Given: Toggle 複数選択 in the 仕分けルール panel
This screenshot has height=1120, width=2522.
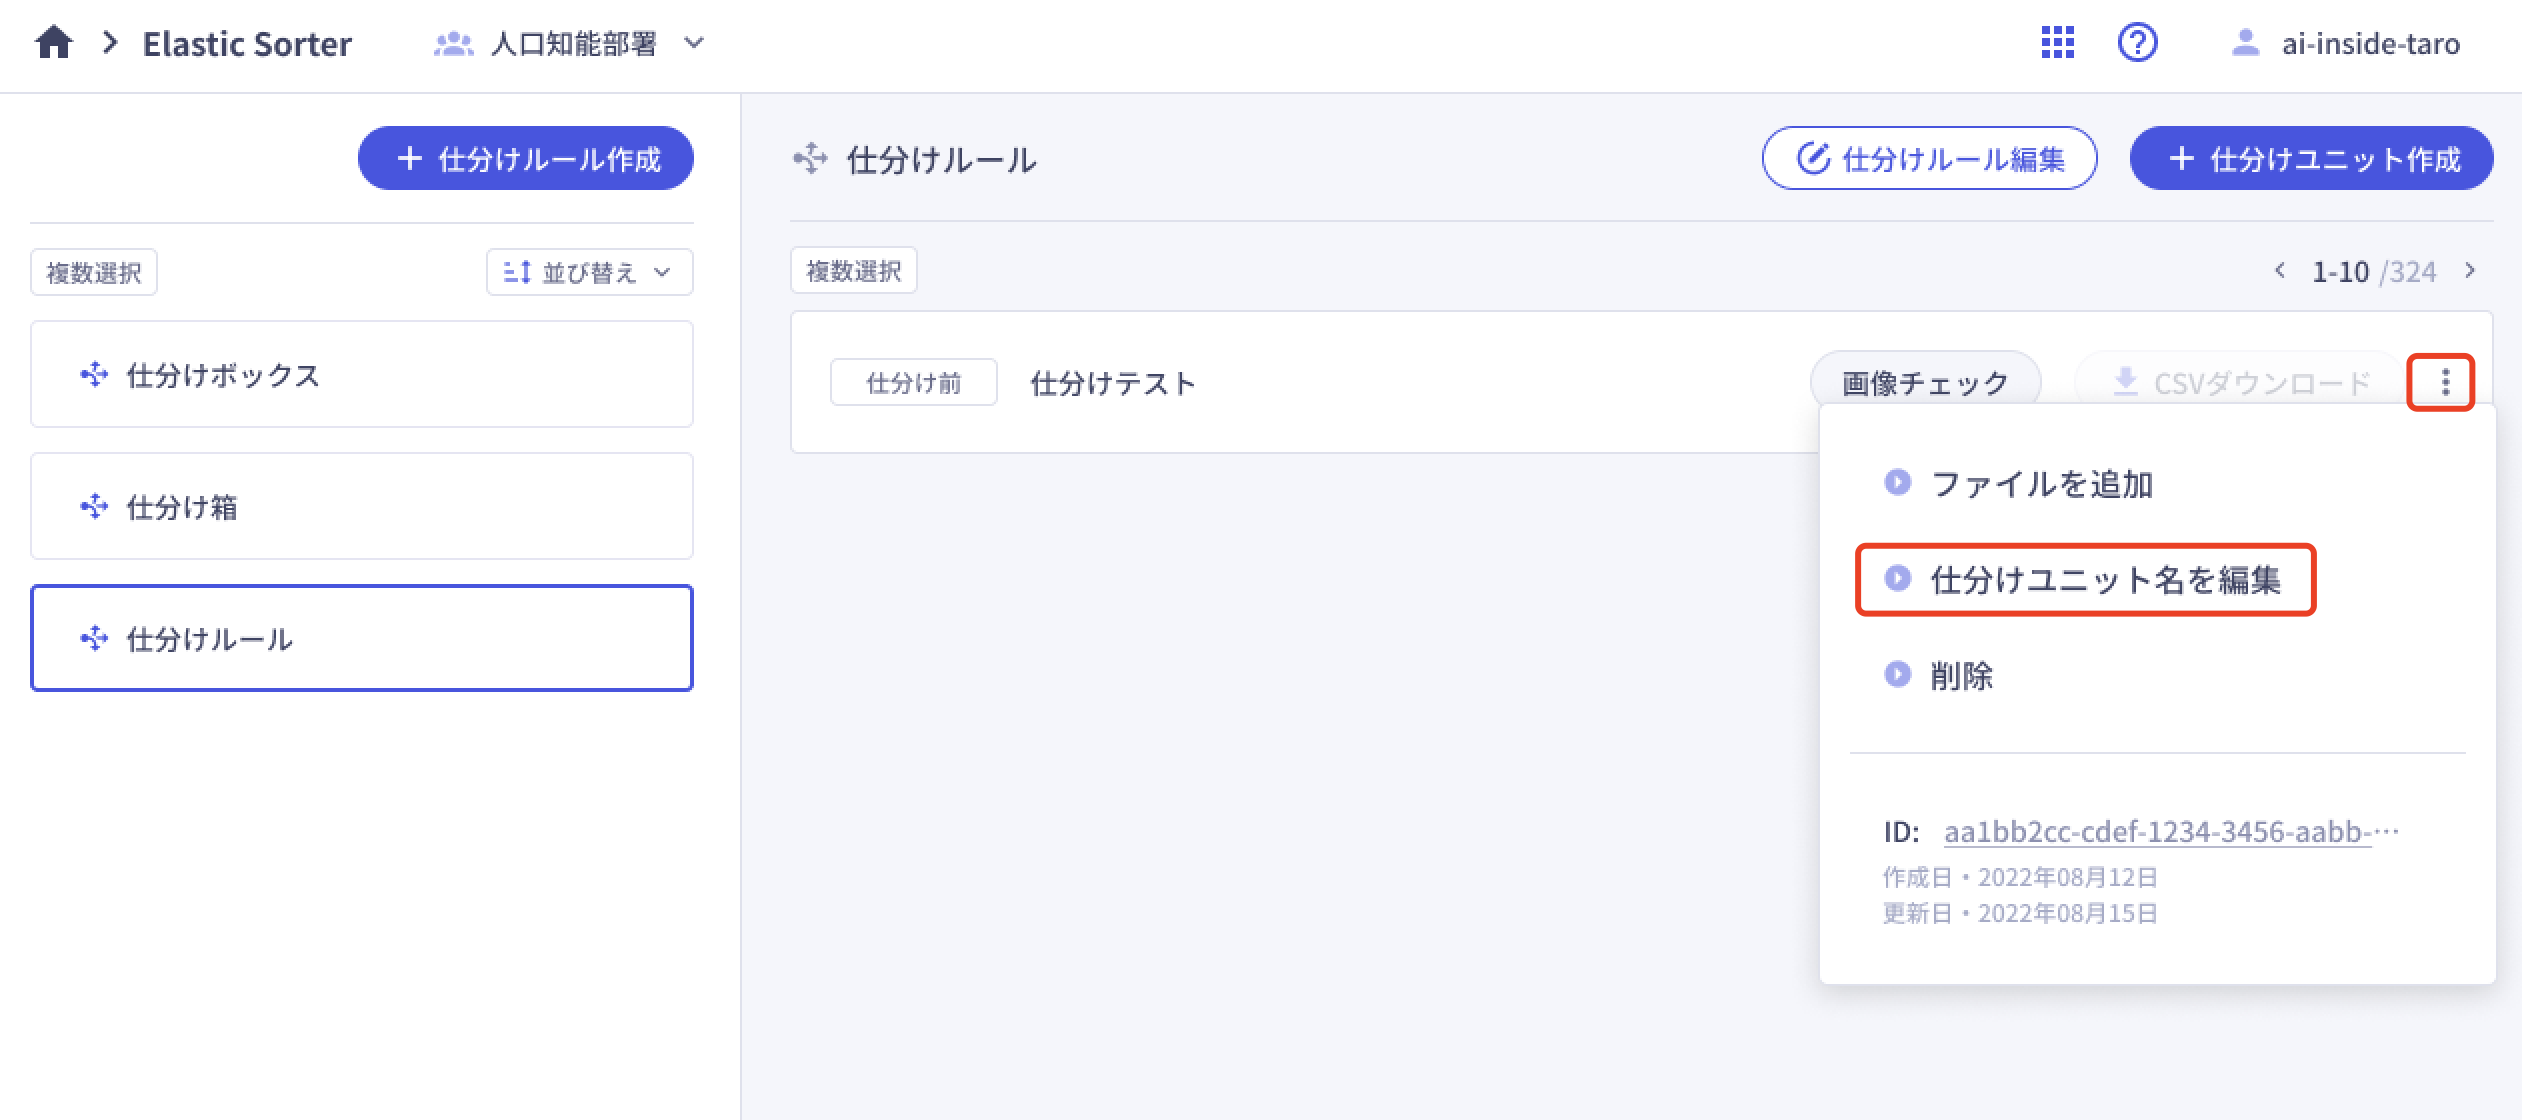Looking at the screenshot, I should [x=853, y=271].
